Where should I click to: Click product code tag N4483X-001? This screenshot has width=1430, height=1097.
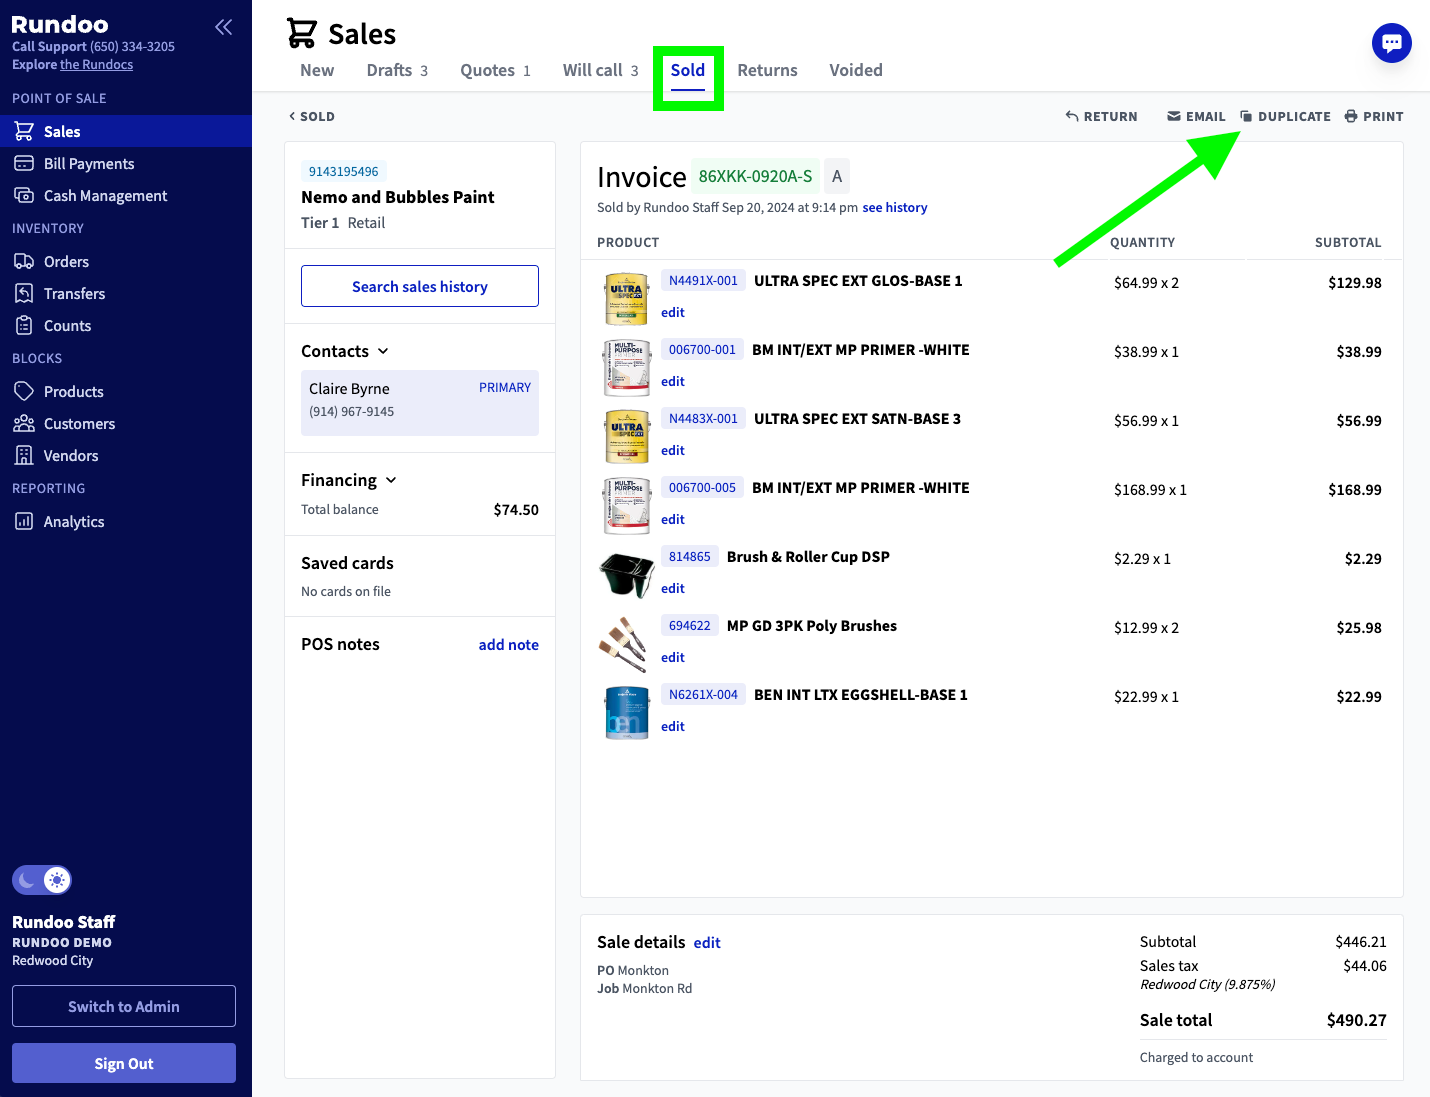coord(703,419)
